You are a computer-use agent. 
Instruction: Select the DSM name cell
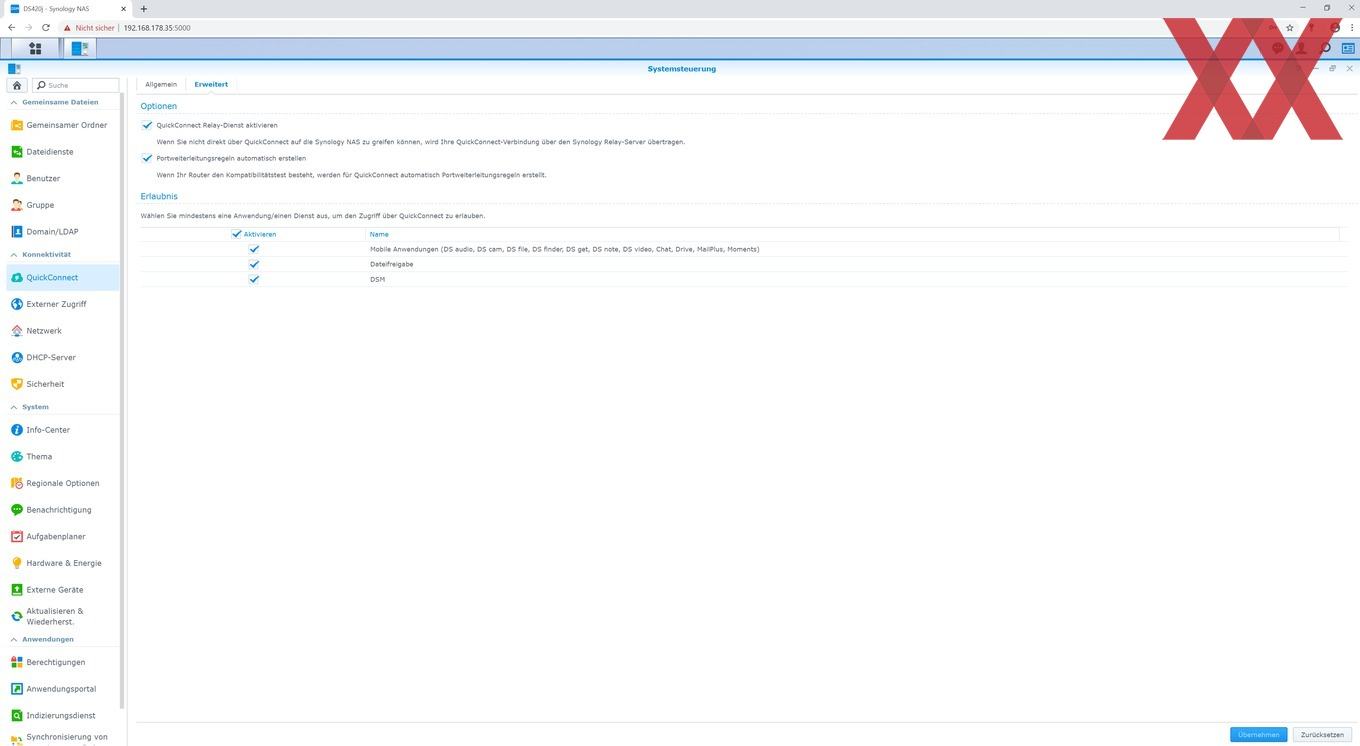click(377, 279)
